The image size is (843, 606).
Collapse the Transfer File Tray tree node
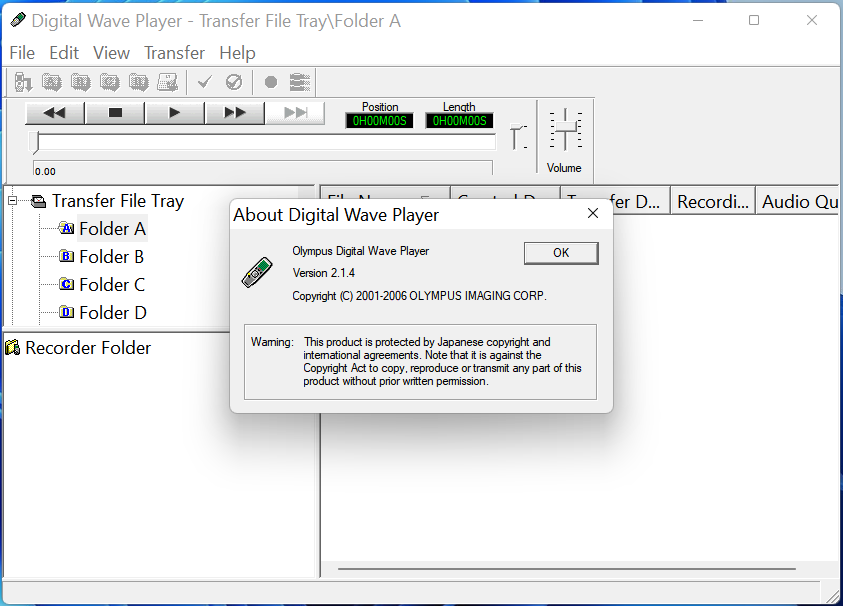coord(12,201)
